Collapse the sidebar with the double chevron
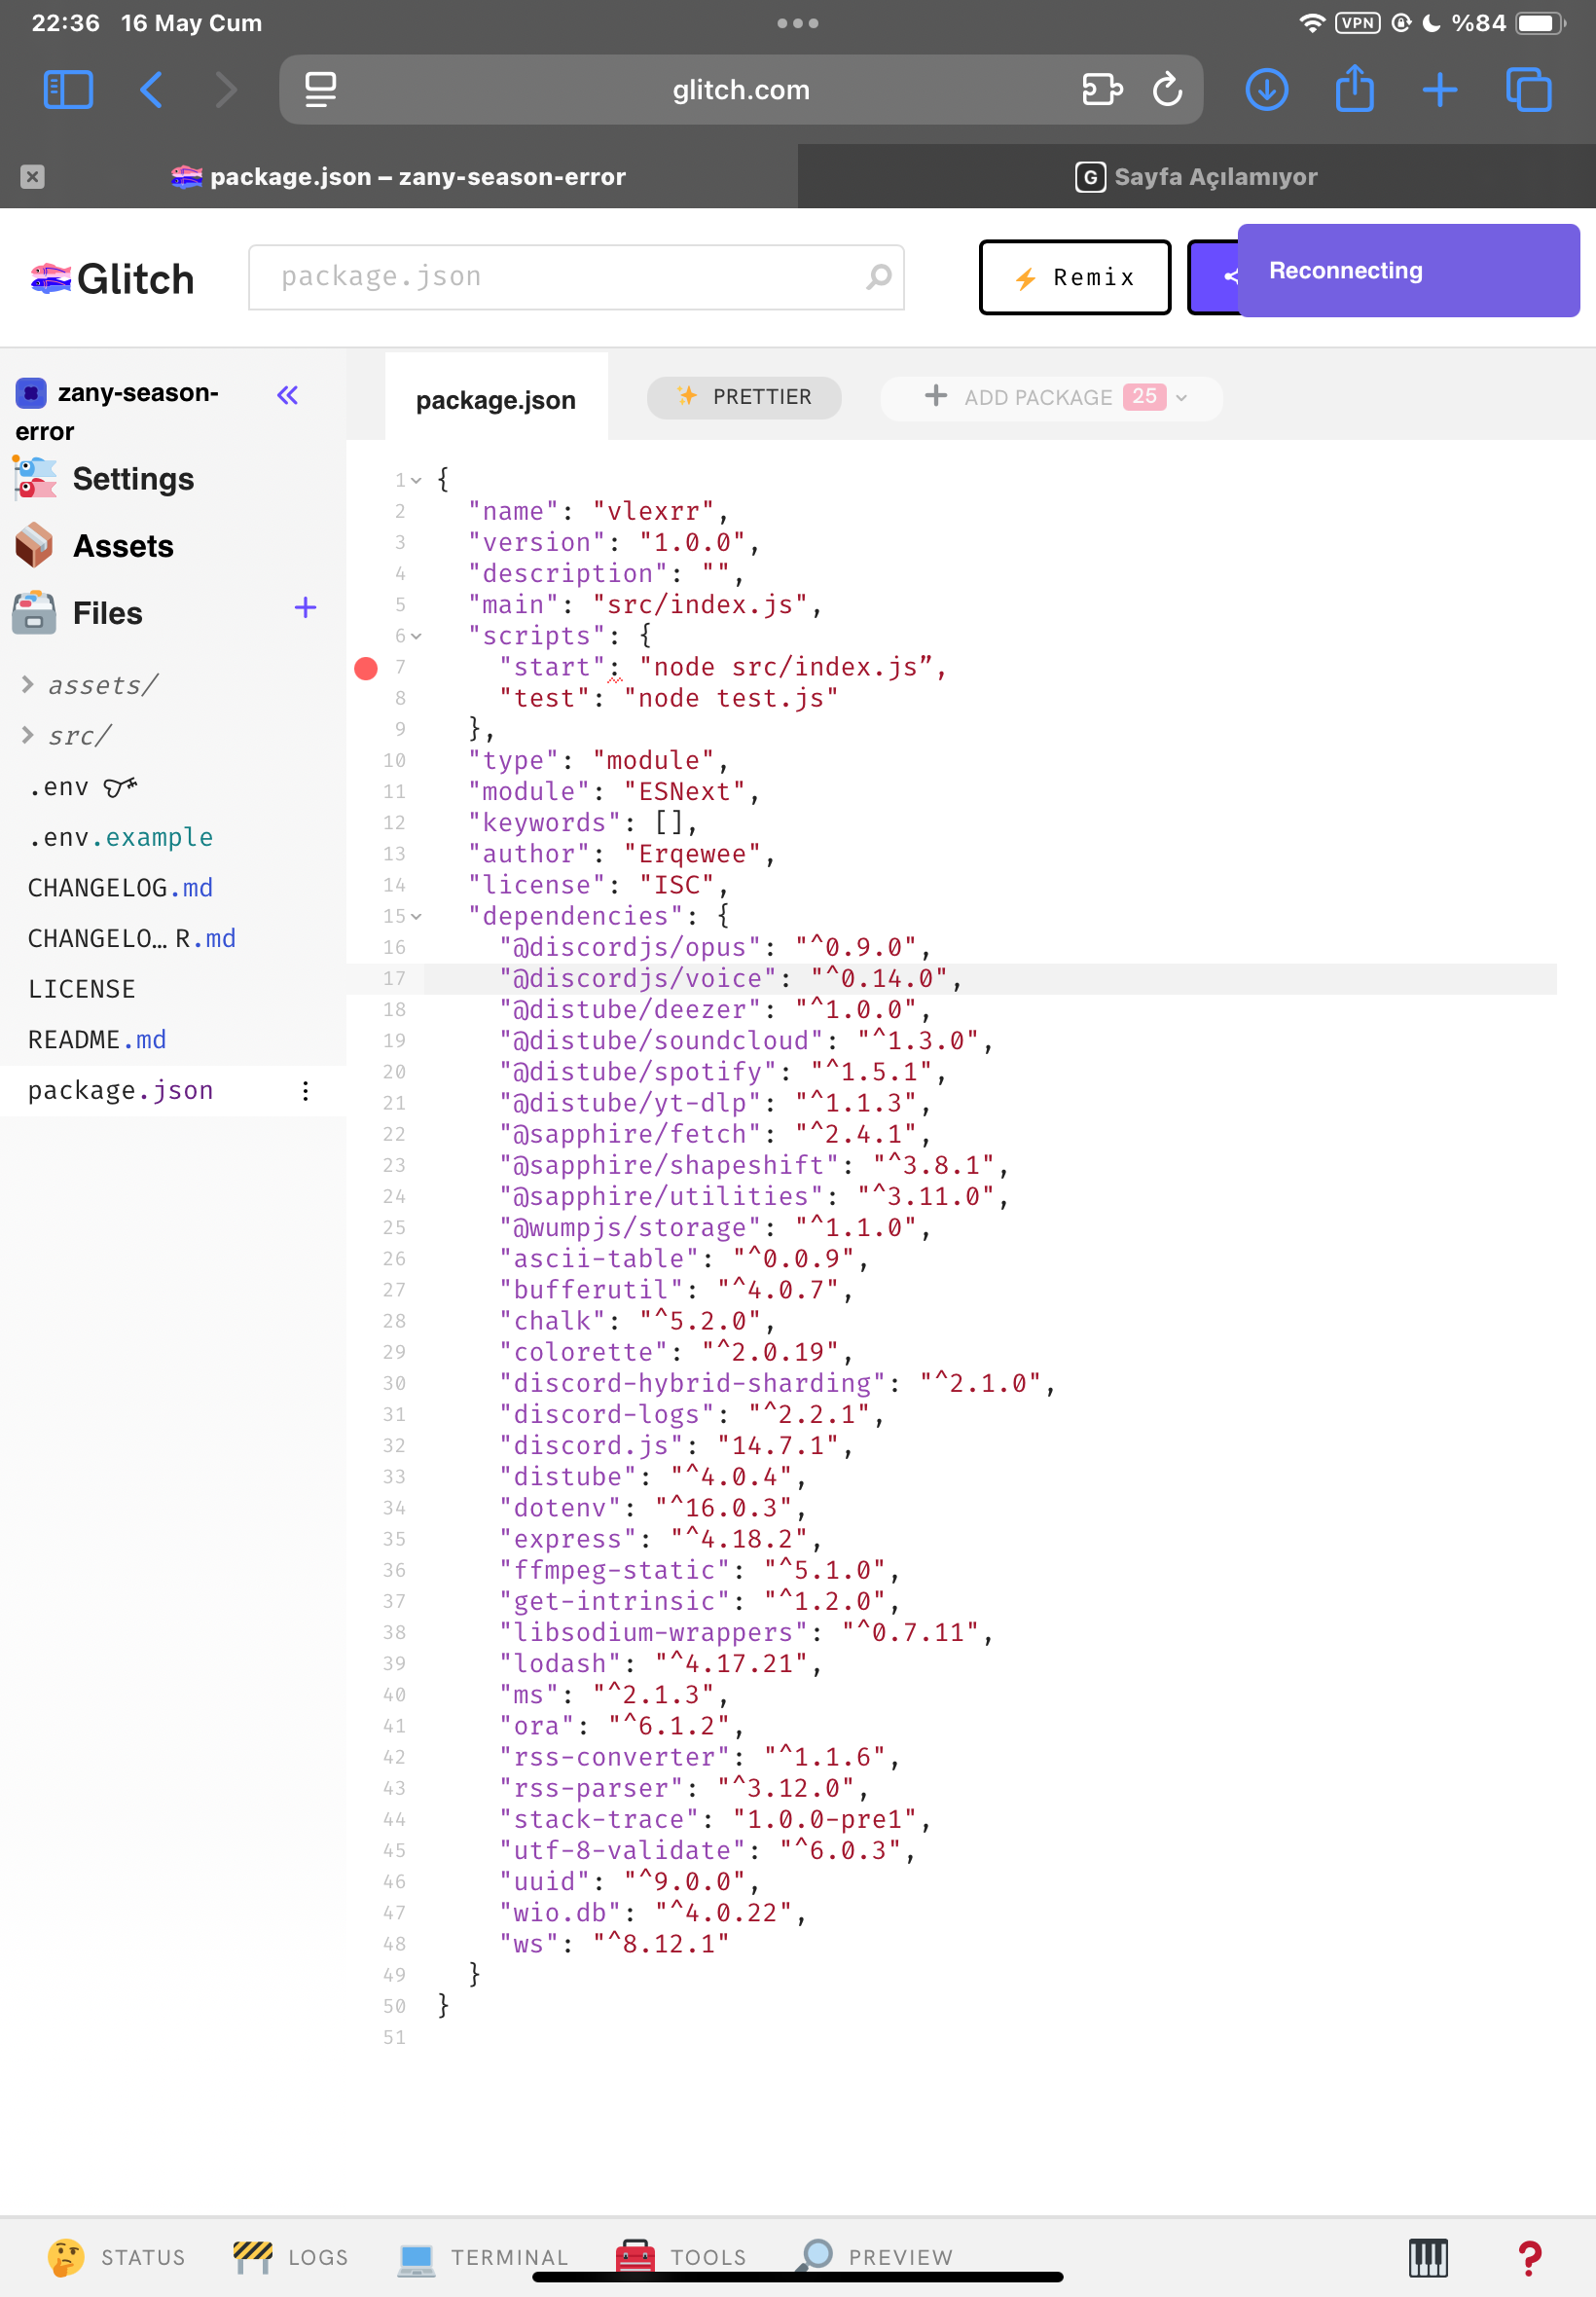The width and height of the screenshot is (1596, 2297). pos(288,395)
